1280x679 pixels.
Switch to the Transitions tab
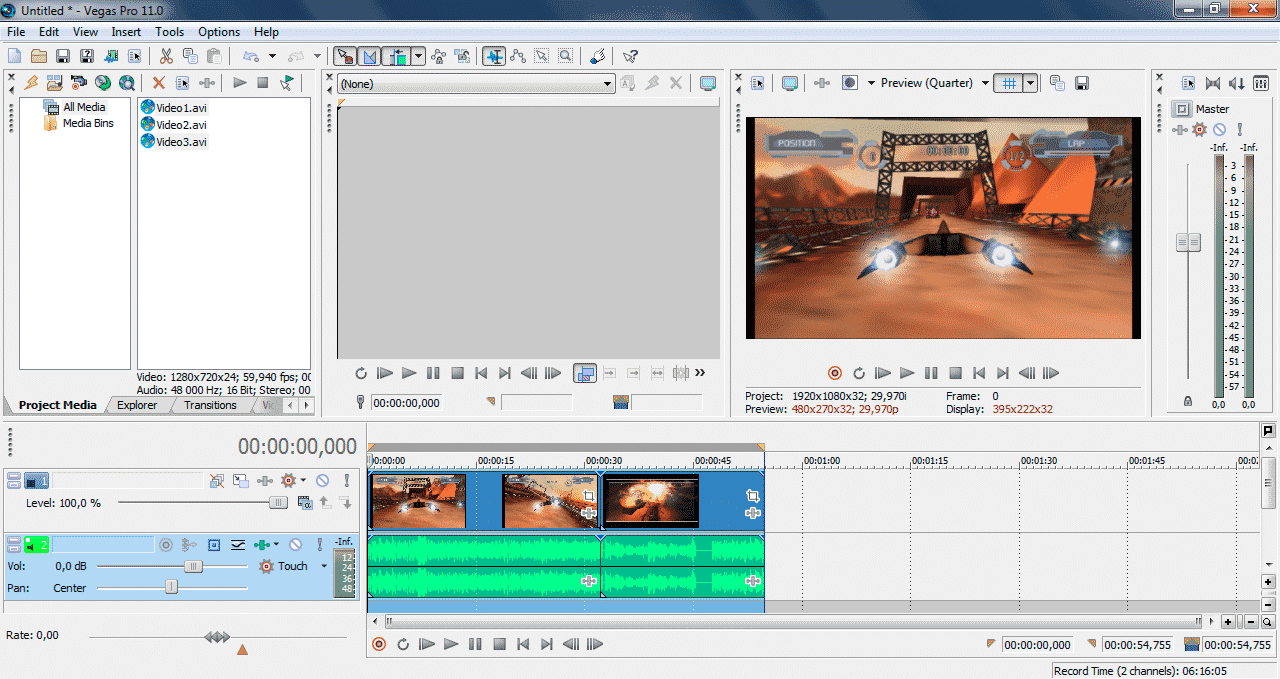tap(210, 405)
